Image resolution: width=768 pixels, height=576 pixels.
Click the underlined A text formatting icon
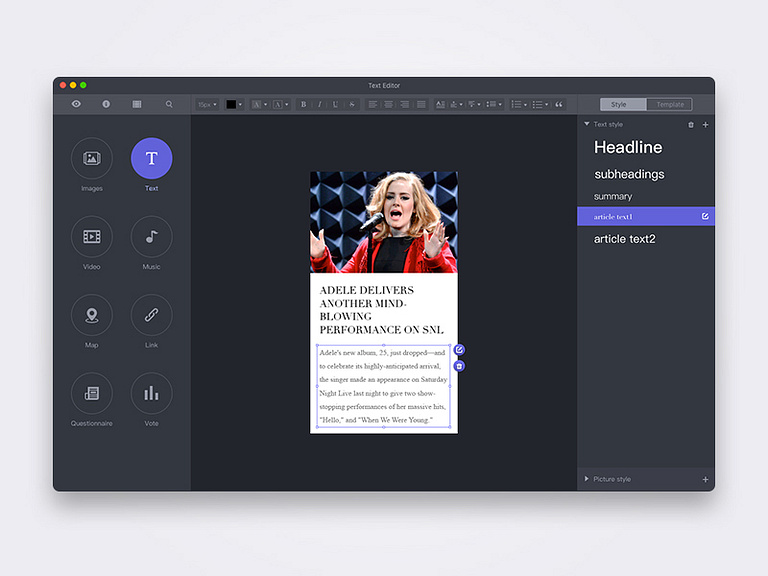(x=440, y=104)
